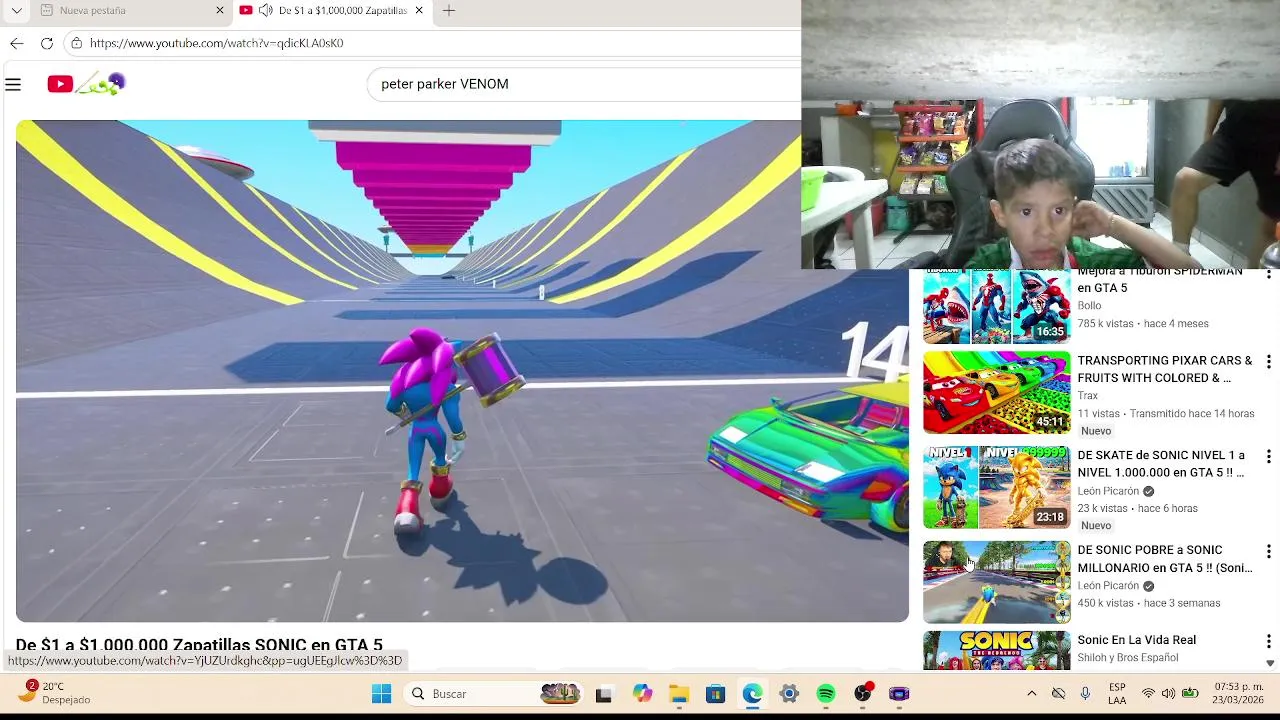Click the video title De $1 a $1.000.000 Zapatillas
Screen dimensions: 1280x720
pos(199,645)
